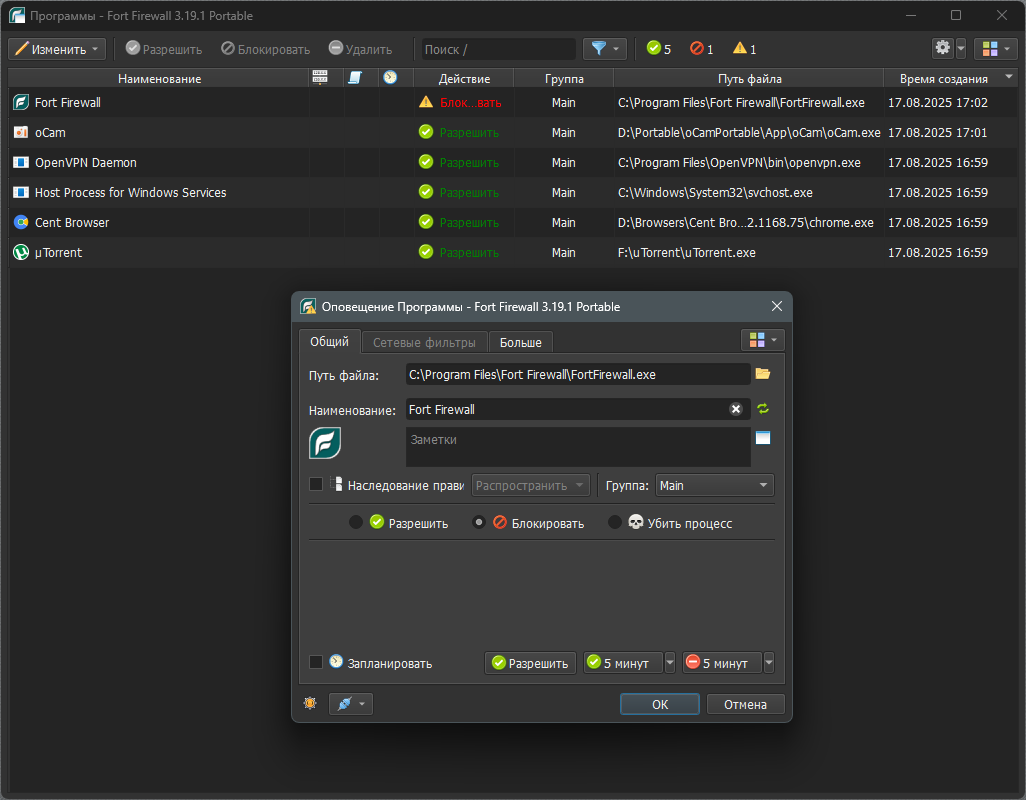Click the colored tiles icon in main toolbar
Image resolution: width=1026 pixels, height=800 pixels.
[990, 49]
